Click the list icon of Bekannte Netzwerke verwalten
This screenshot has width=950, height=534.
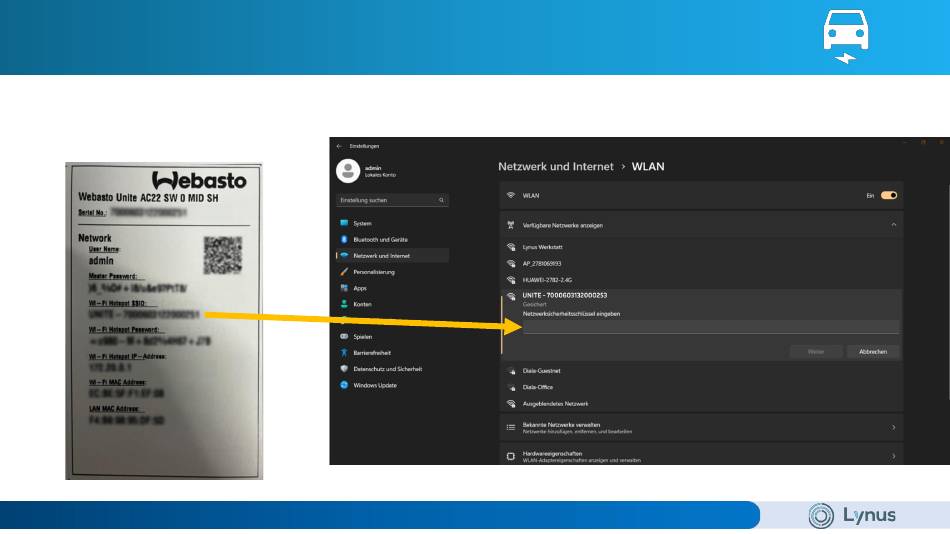pos(511,427)
